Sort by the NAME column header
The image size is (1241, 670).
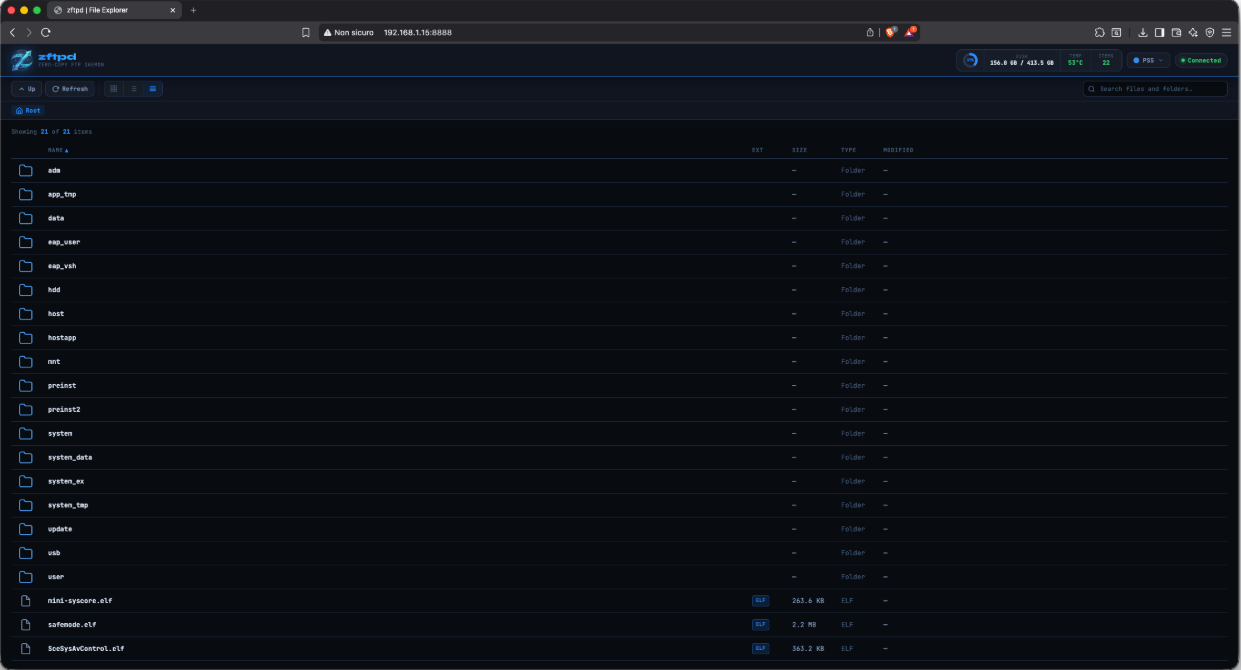pos(58,150)
